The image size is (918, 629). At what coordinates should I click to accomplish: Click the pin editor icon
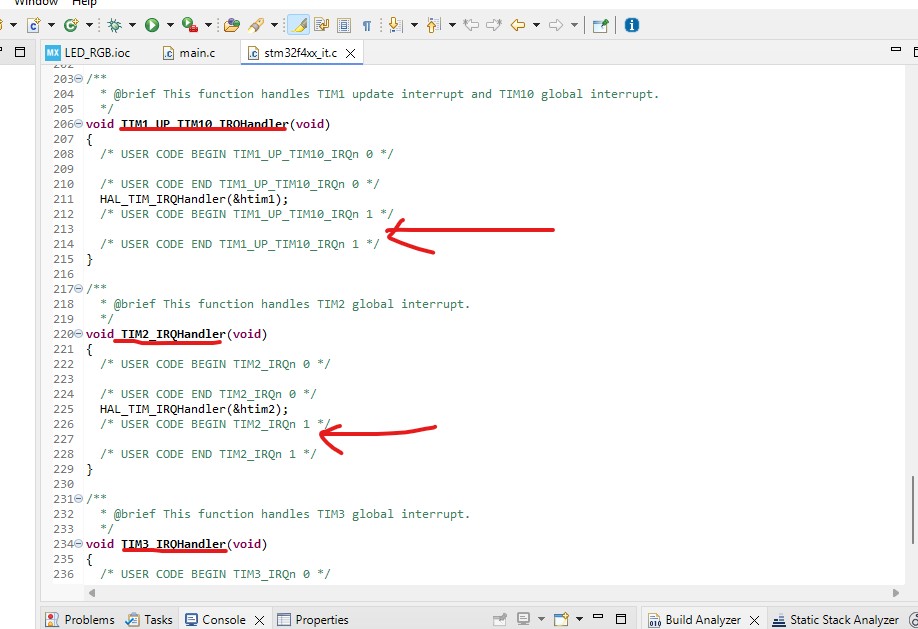[x=601, y=25]
